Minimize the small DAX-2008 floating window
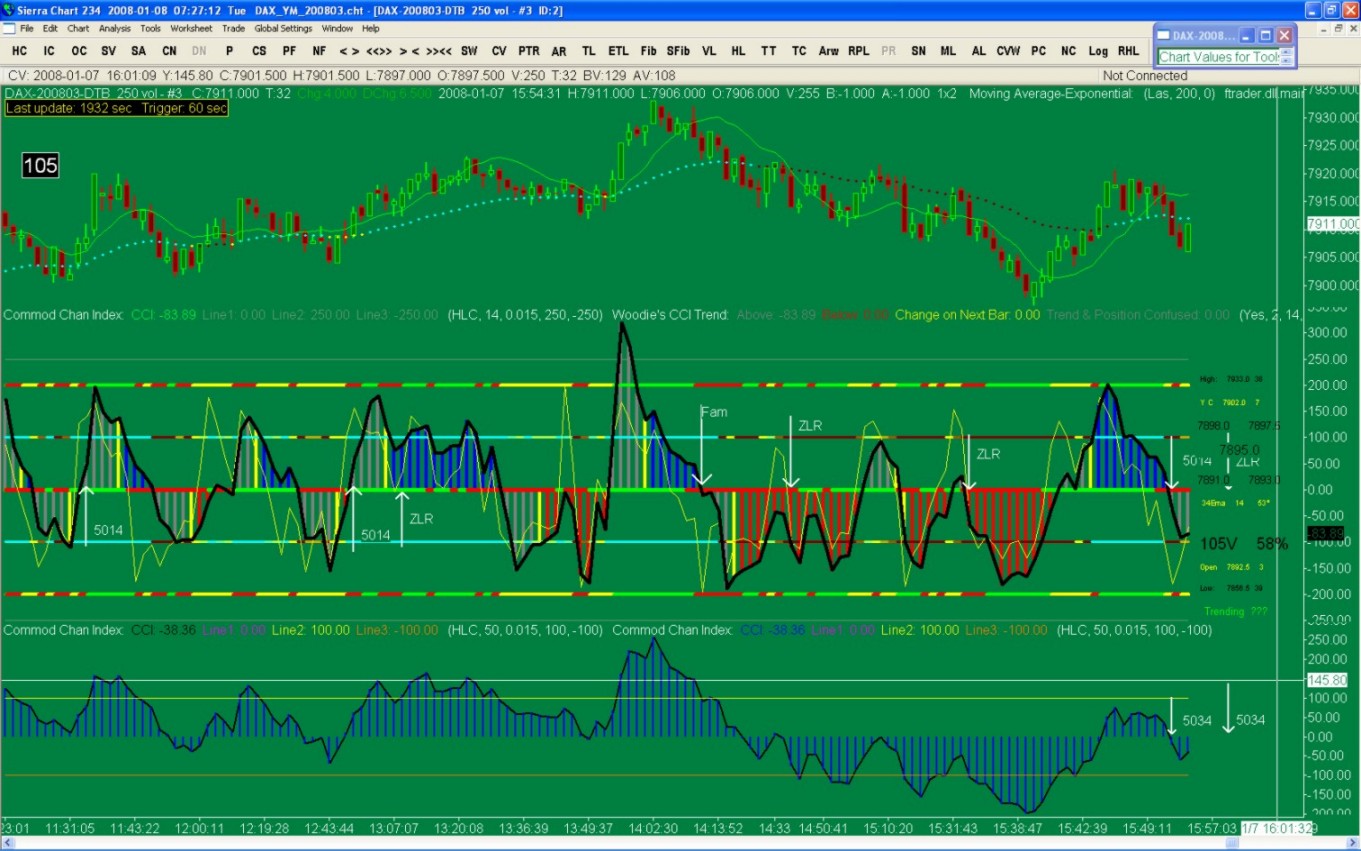Image resolution: width=1361 pixels, height=851 pixels. click(x=1247, y=35)
